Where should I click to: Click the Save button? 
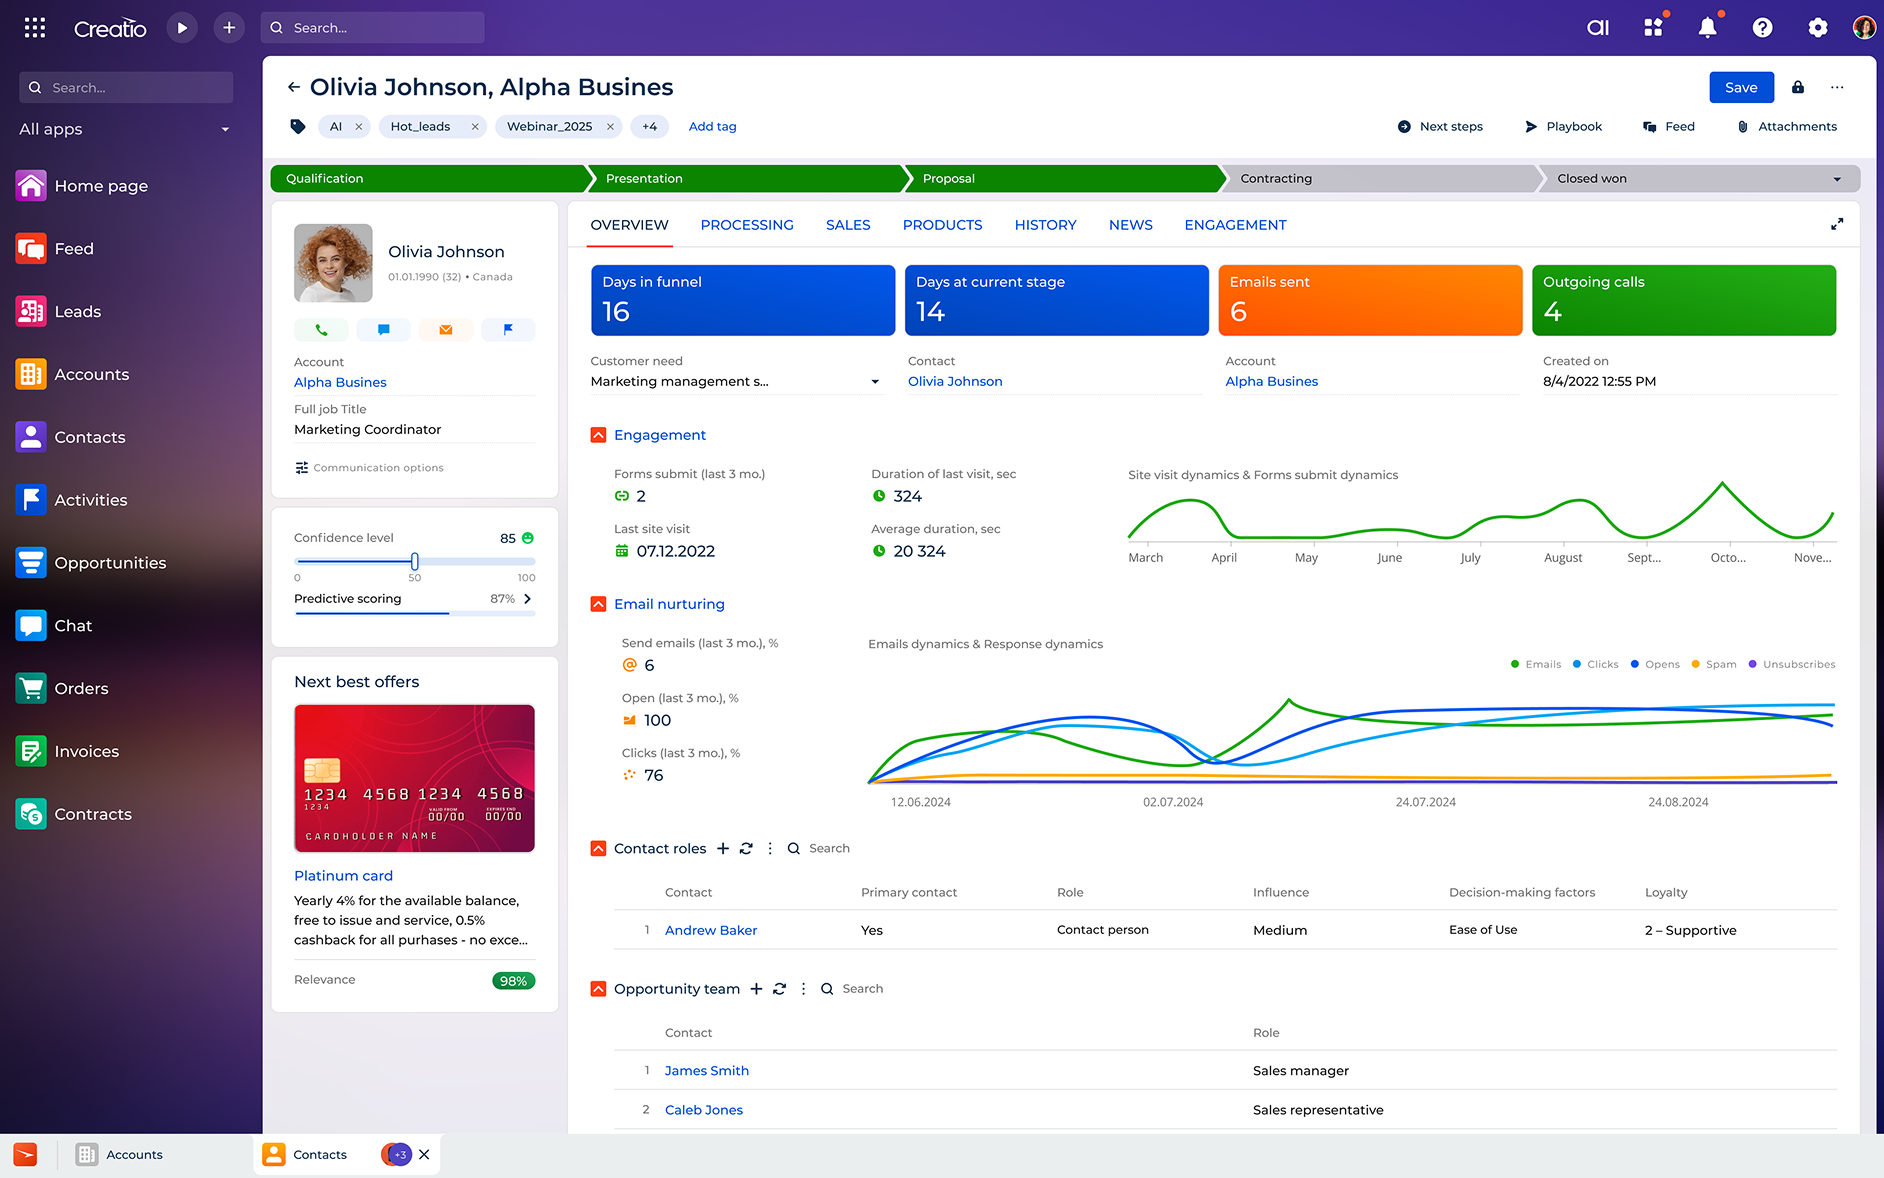coord(1741,87)
